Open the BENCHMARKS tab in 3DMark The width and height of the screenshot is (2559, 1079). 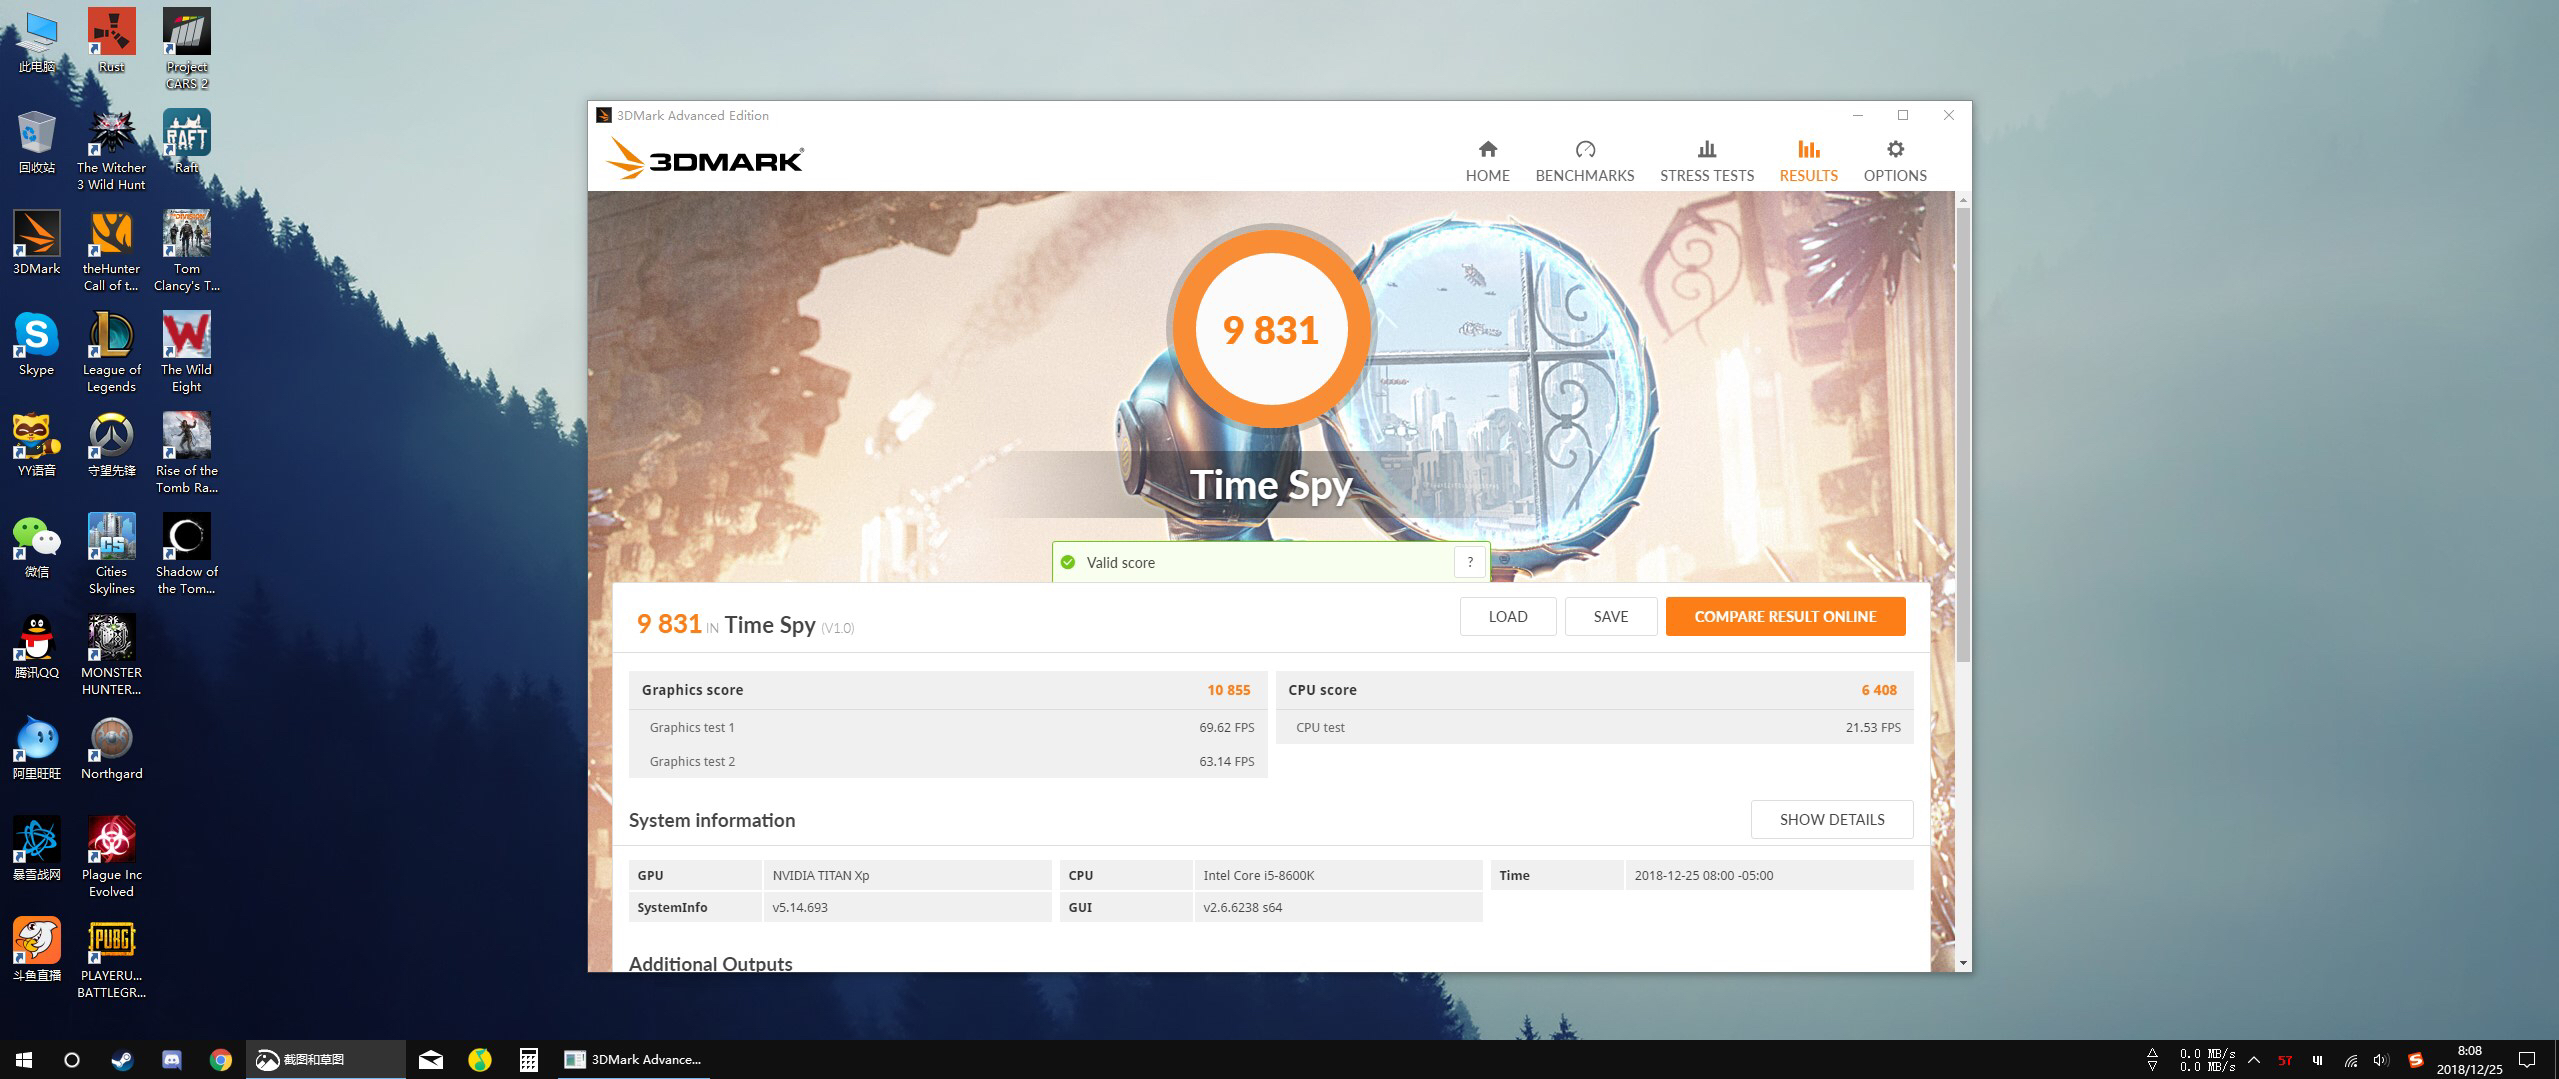(1585, 161)
